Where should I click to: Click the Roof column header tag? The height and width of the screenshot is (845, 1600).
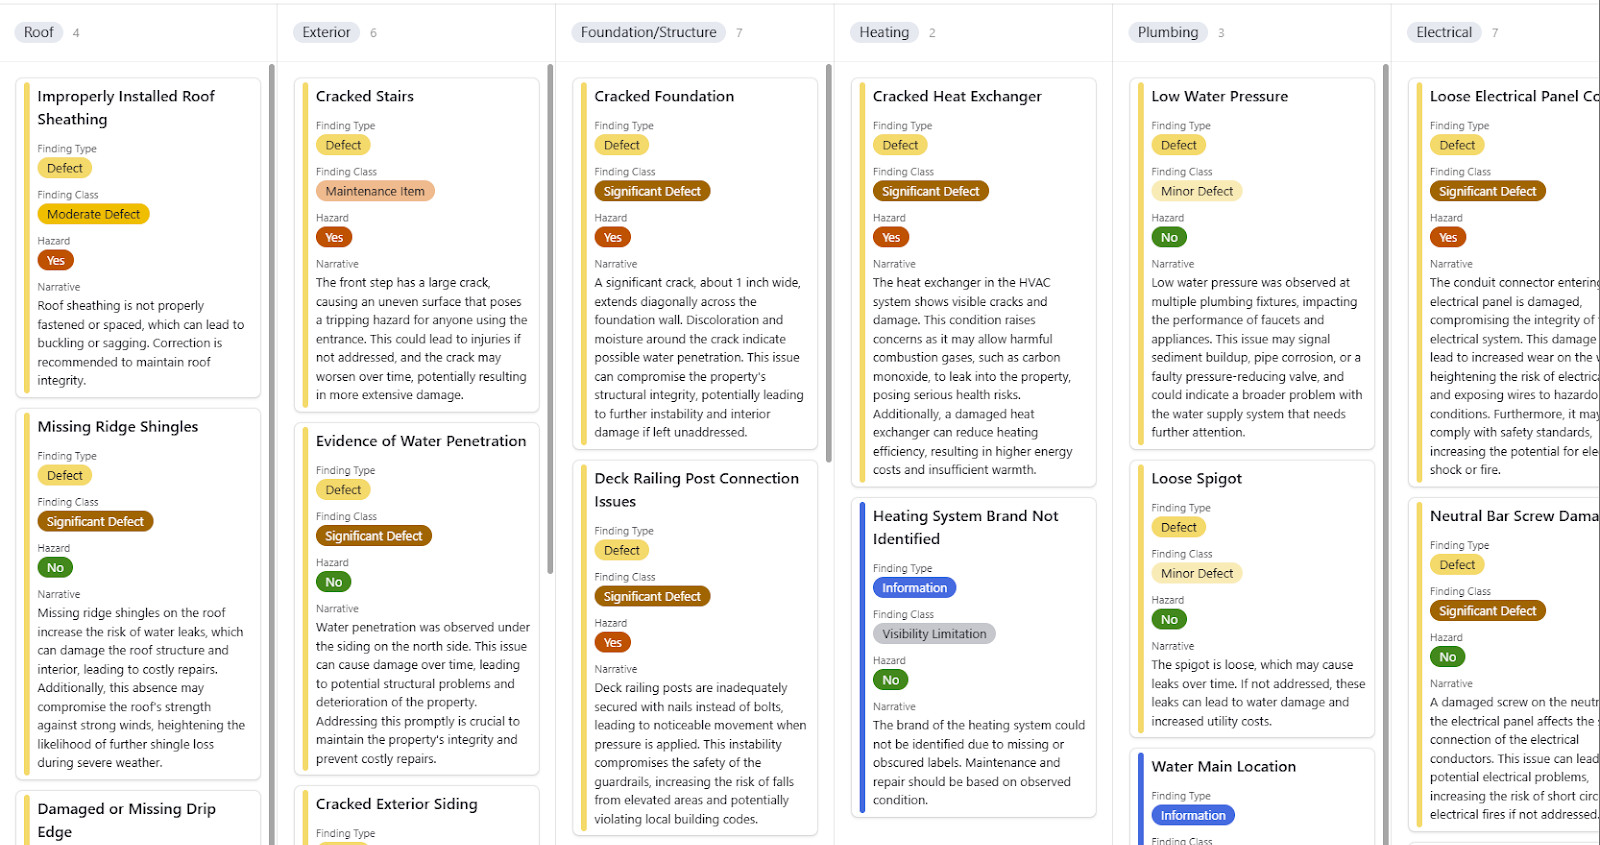[x=39, y=32]
